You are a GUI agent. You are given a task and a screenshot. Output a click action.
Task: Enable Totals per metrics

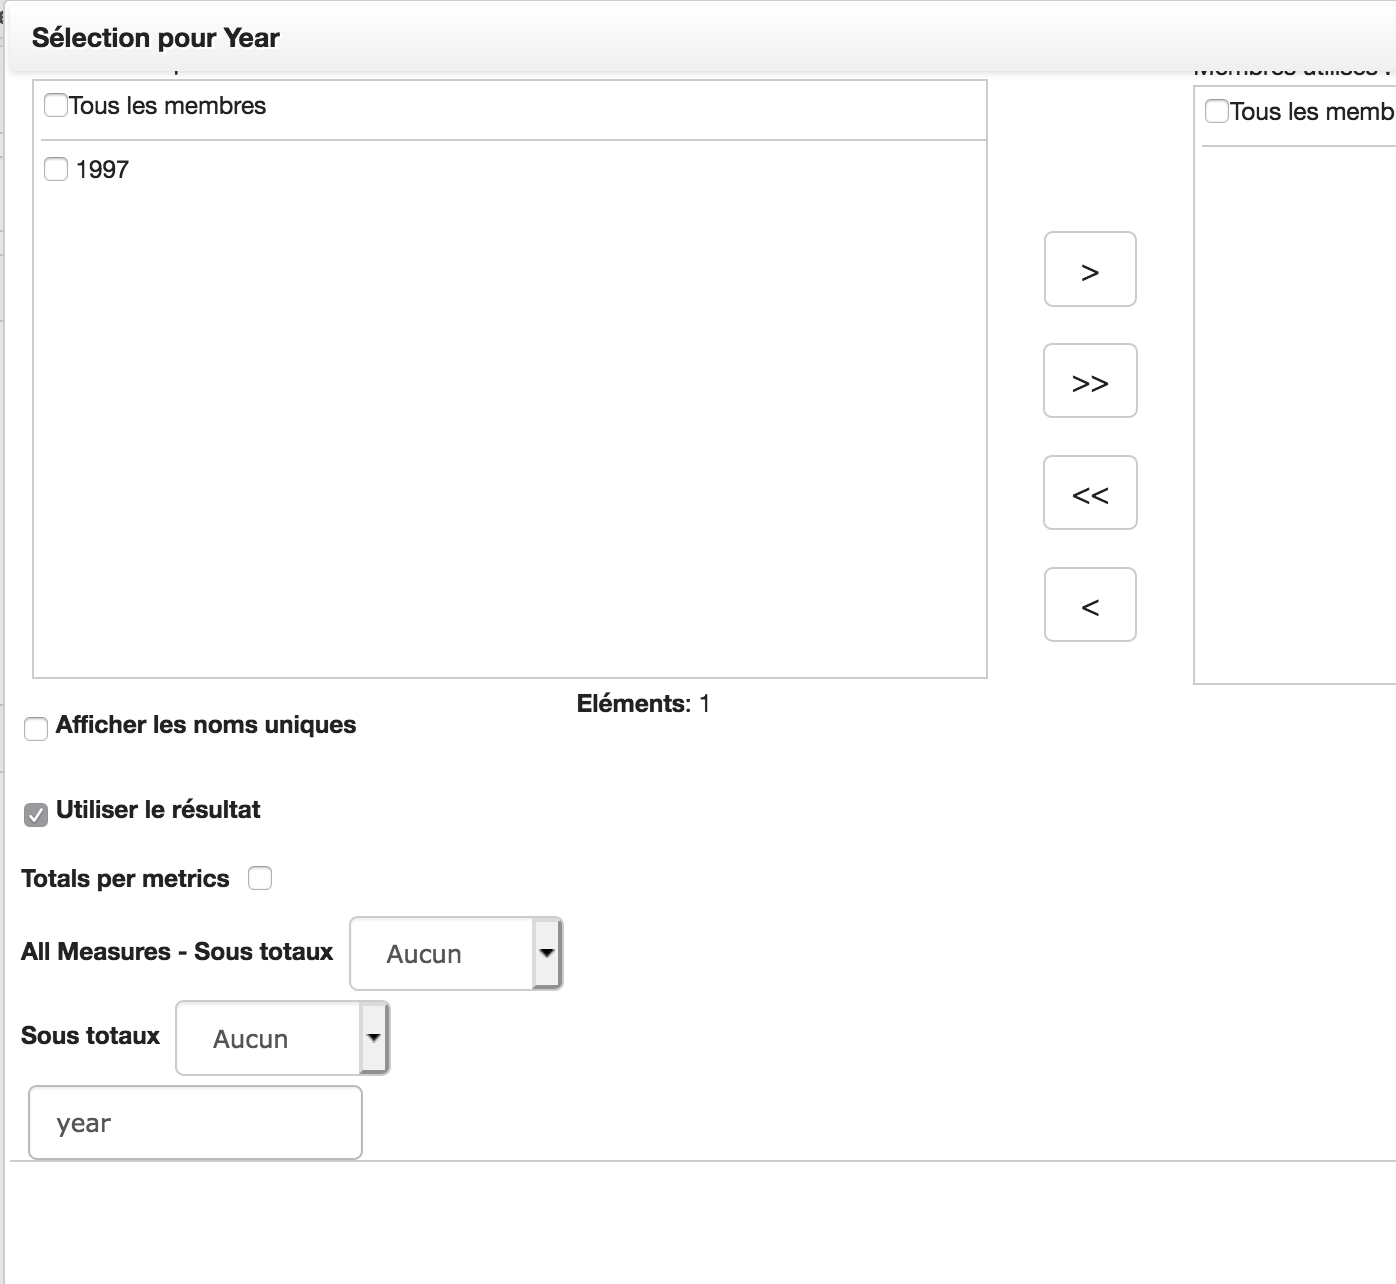260,878
